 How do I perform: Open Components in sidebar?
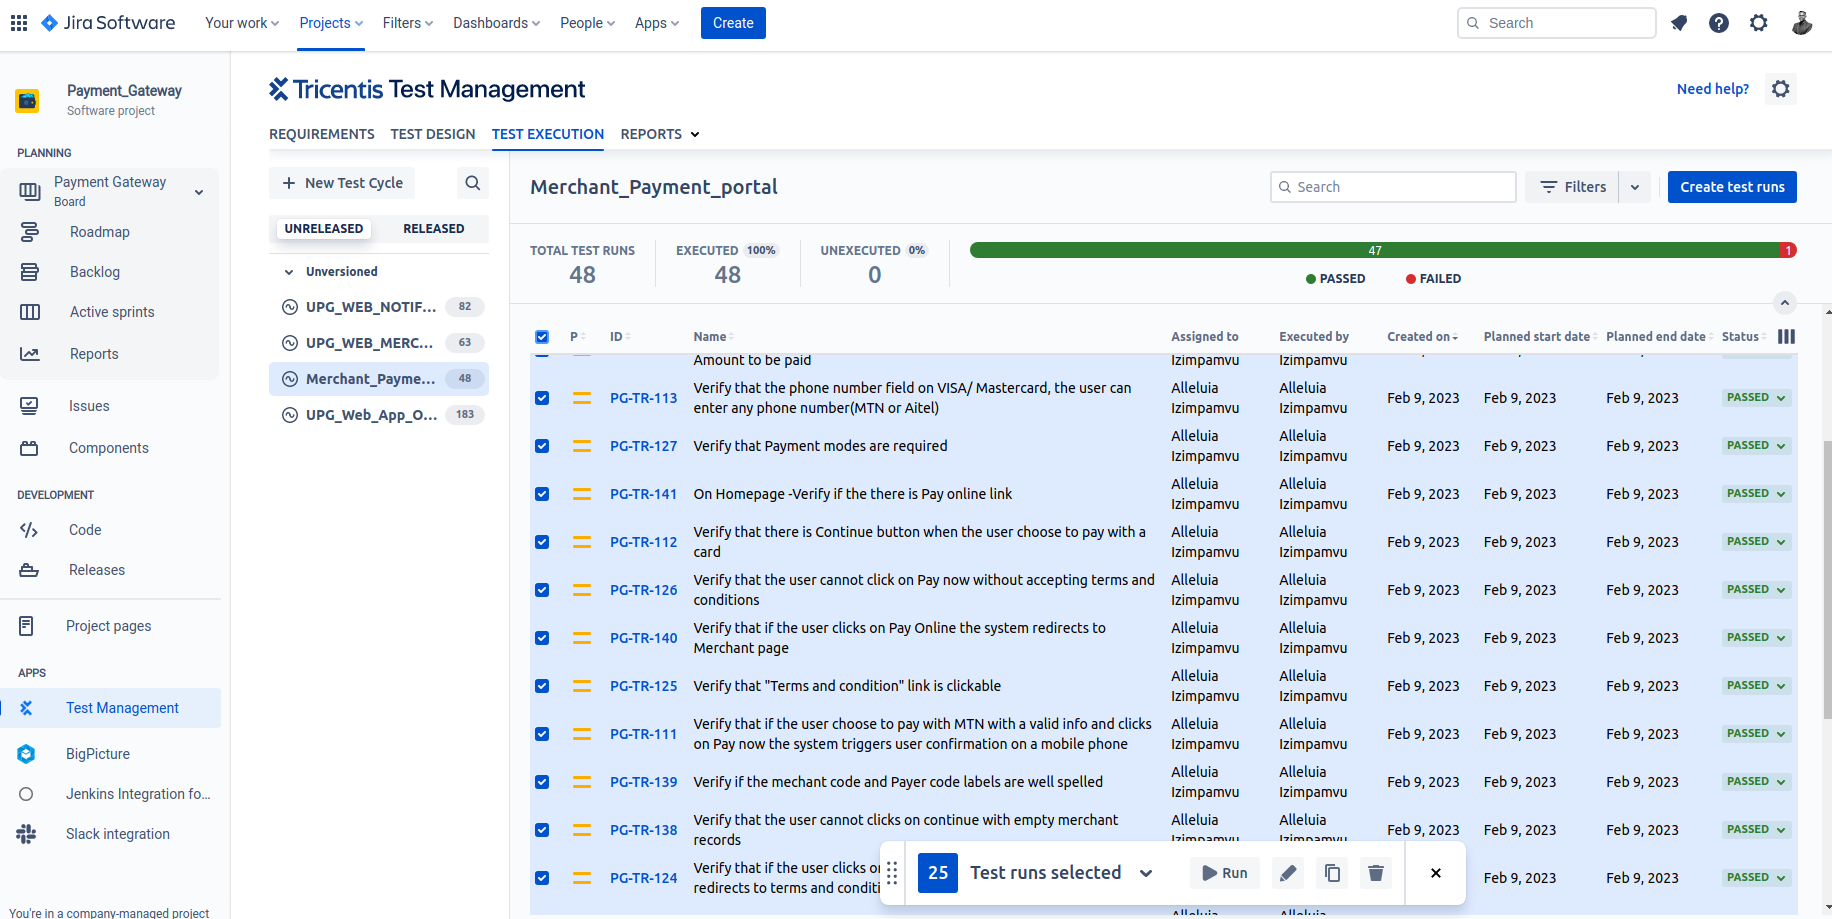pos(109,448)
